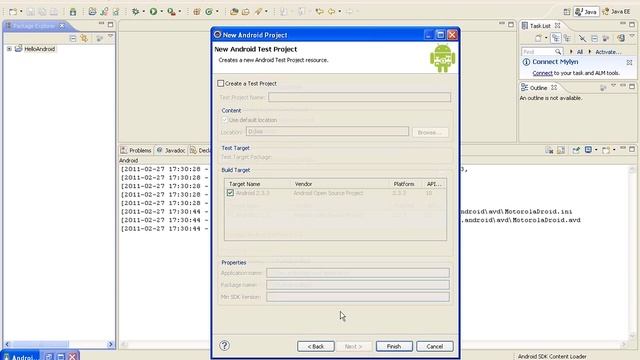640x360 pixels.
Task: Click the Test Project Name input field
Action: click(x=359, y=97)
